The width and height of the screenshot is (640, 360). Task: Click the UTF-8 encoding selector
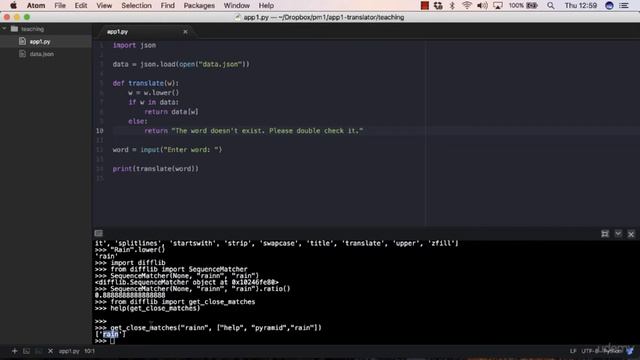click(x=591, y=351)
